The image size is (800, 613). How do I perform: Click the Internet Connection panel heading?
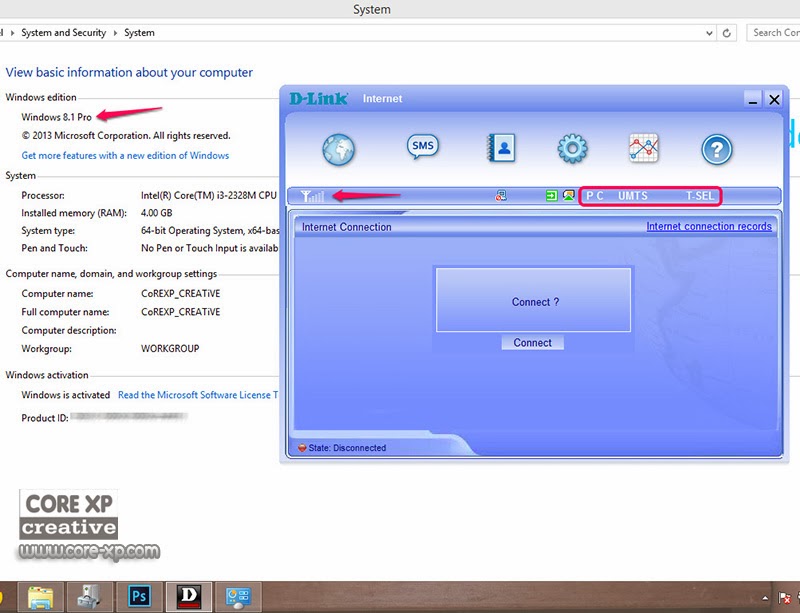346,227
